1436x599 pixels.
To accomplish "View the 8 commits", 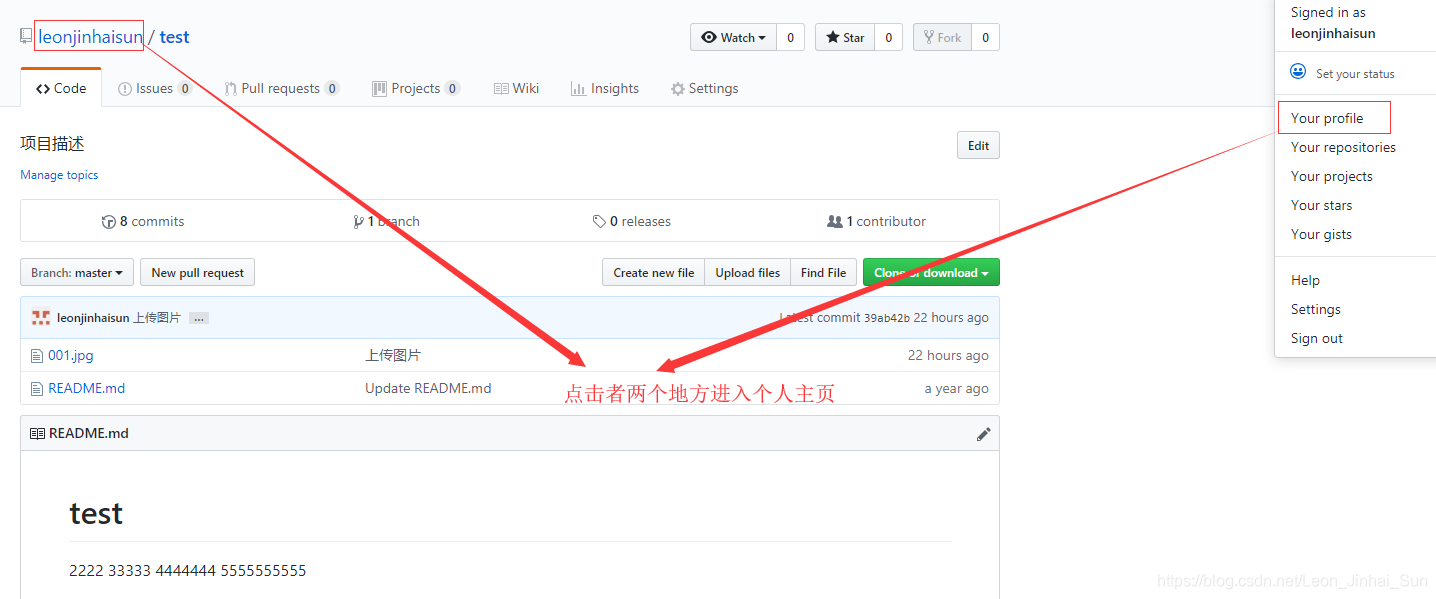I will (x=143, y=221).
